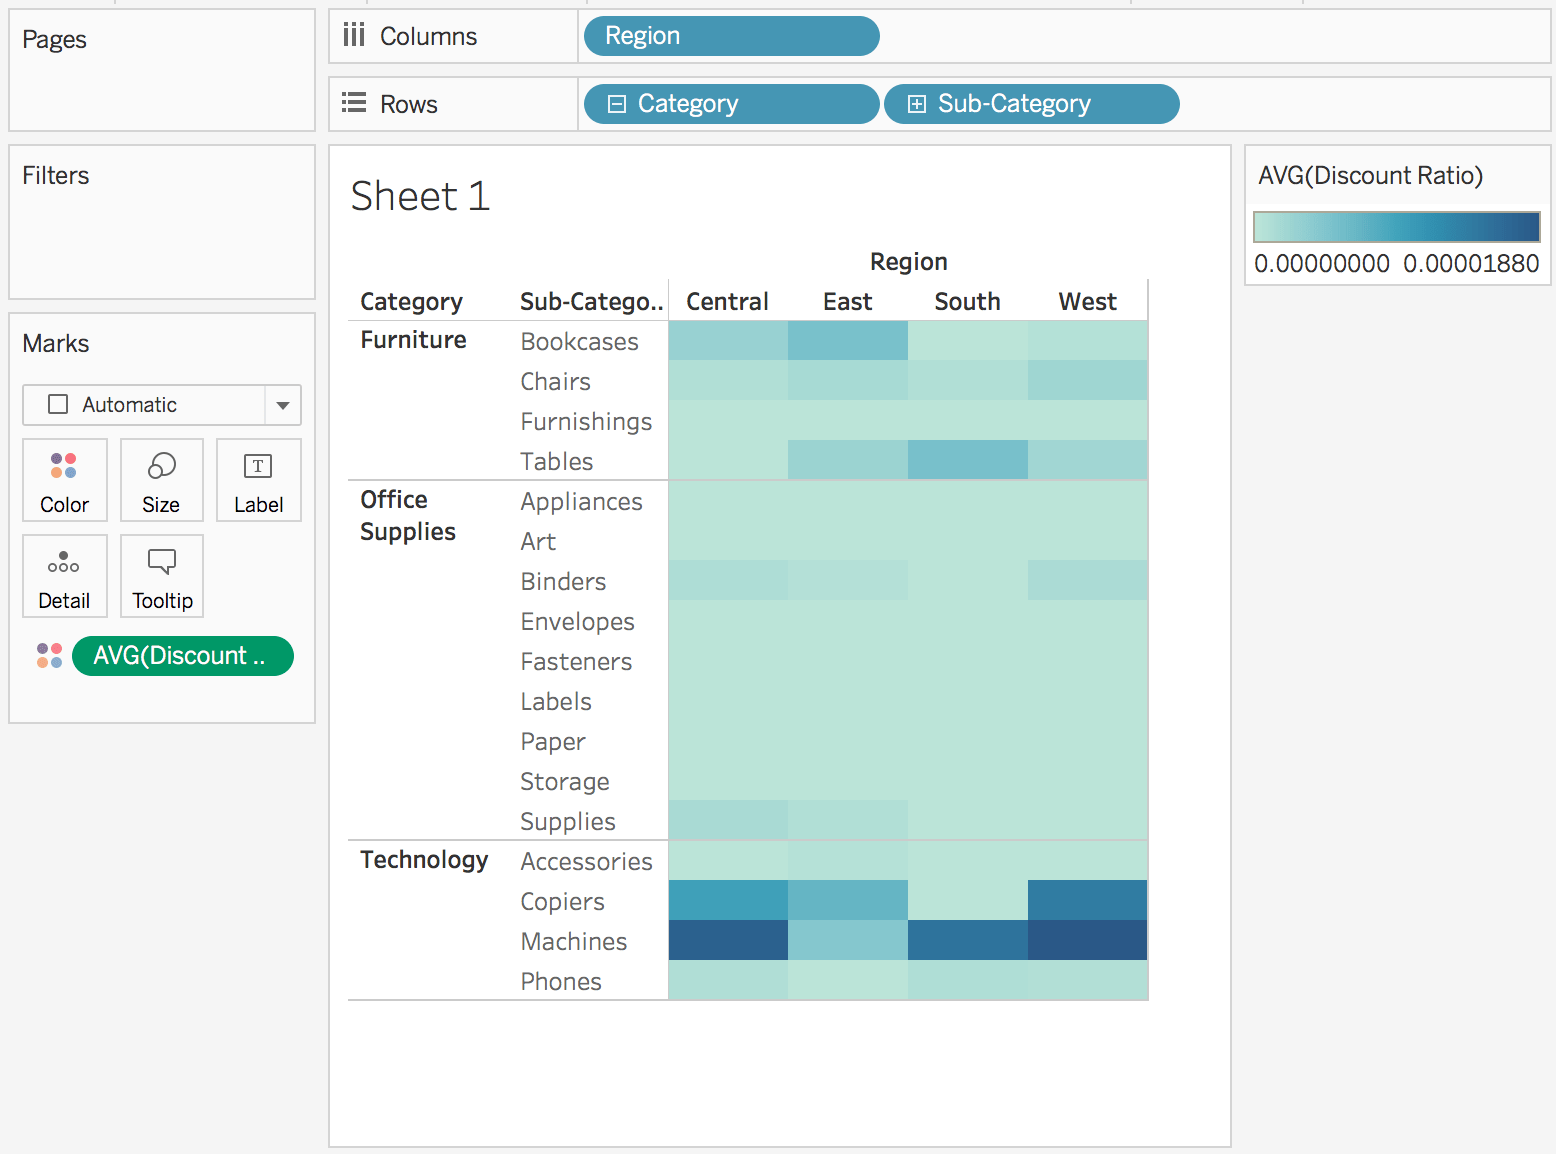Select the Phones row label
1556x1154 pixels.
561,981
